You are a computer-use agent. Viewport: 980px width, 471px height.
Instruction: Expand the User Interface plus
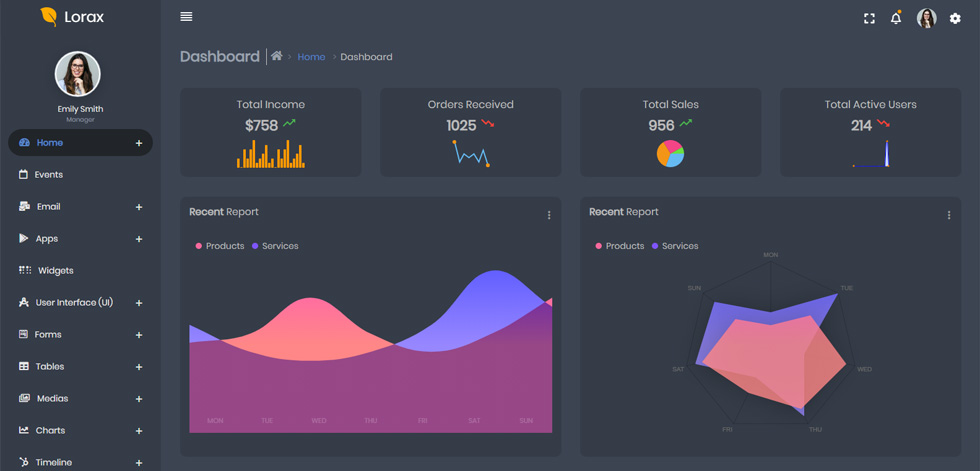(x=139, y=303)
